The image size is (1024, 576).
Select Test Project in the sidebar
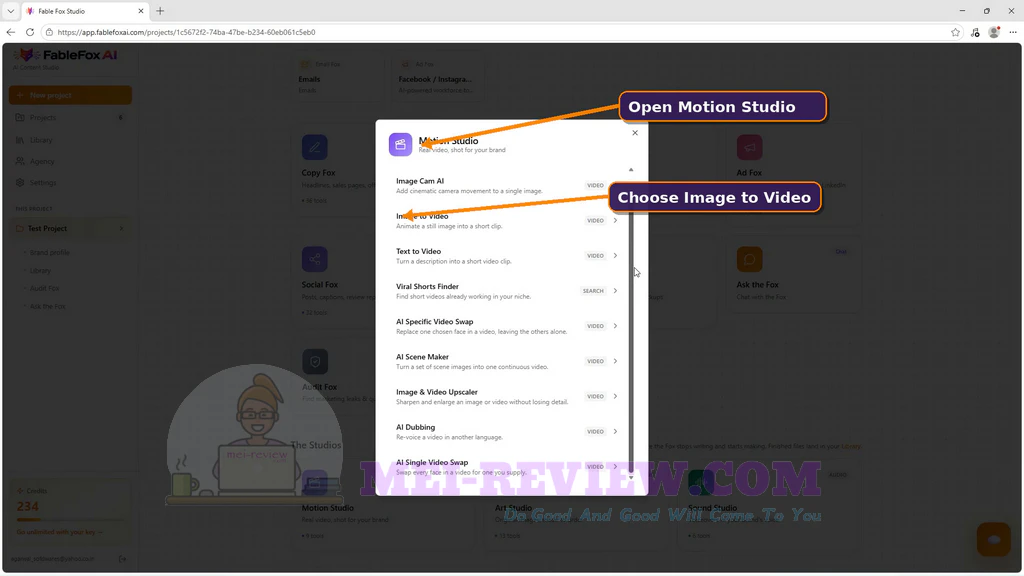(71, 229)
